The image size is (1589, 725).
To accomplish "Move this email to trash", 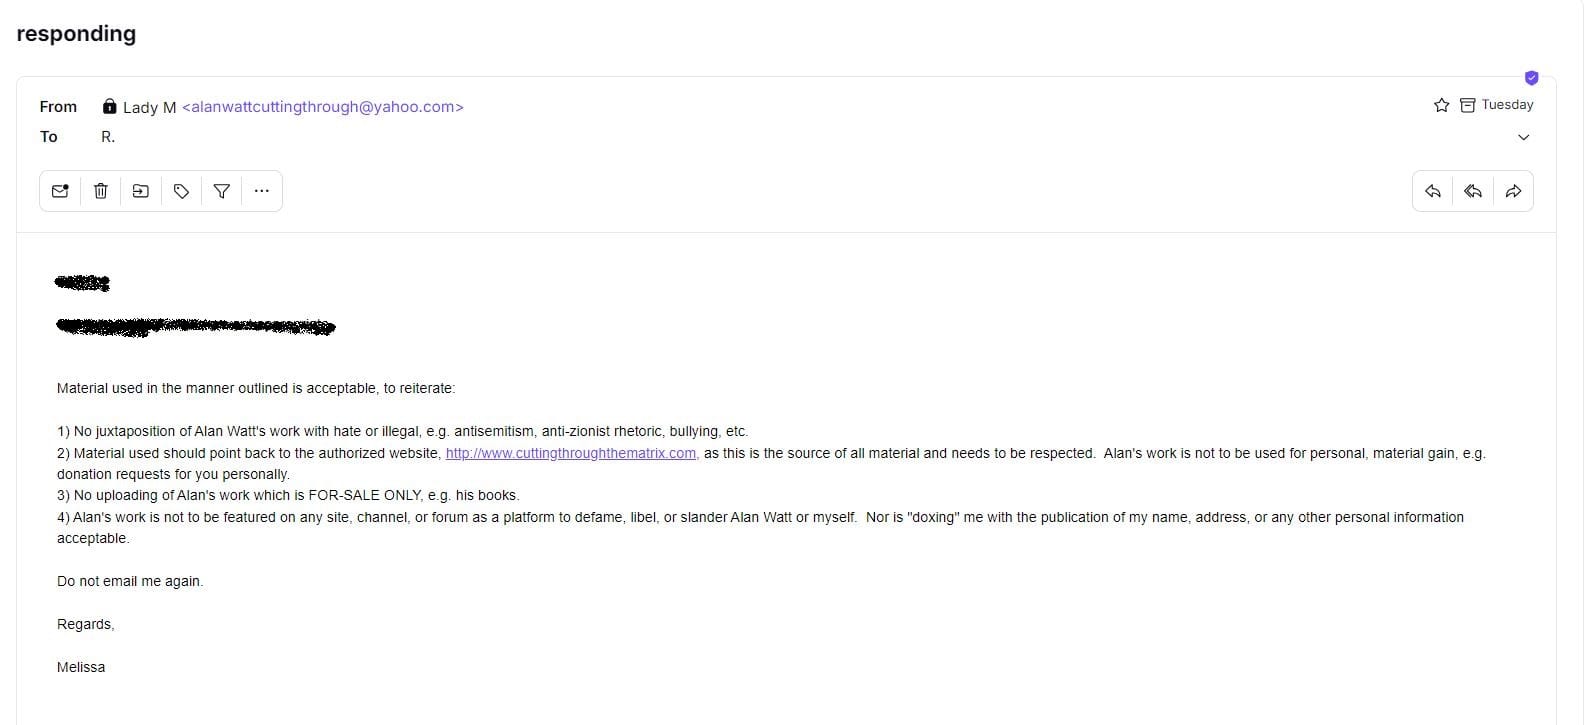I will click(x=101, y=191).
